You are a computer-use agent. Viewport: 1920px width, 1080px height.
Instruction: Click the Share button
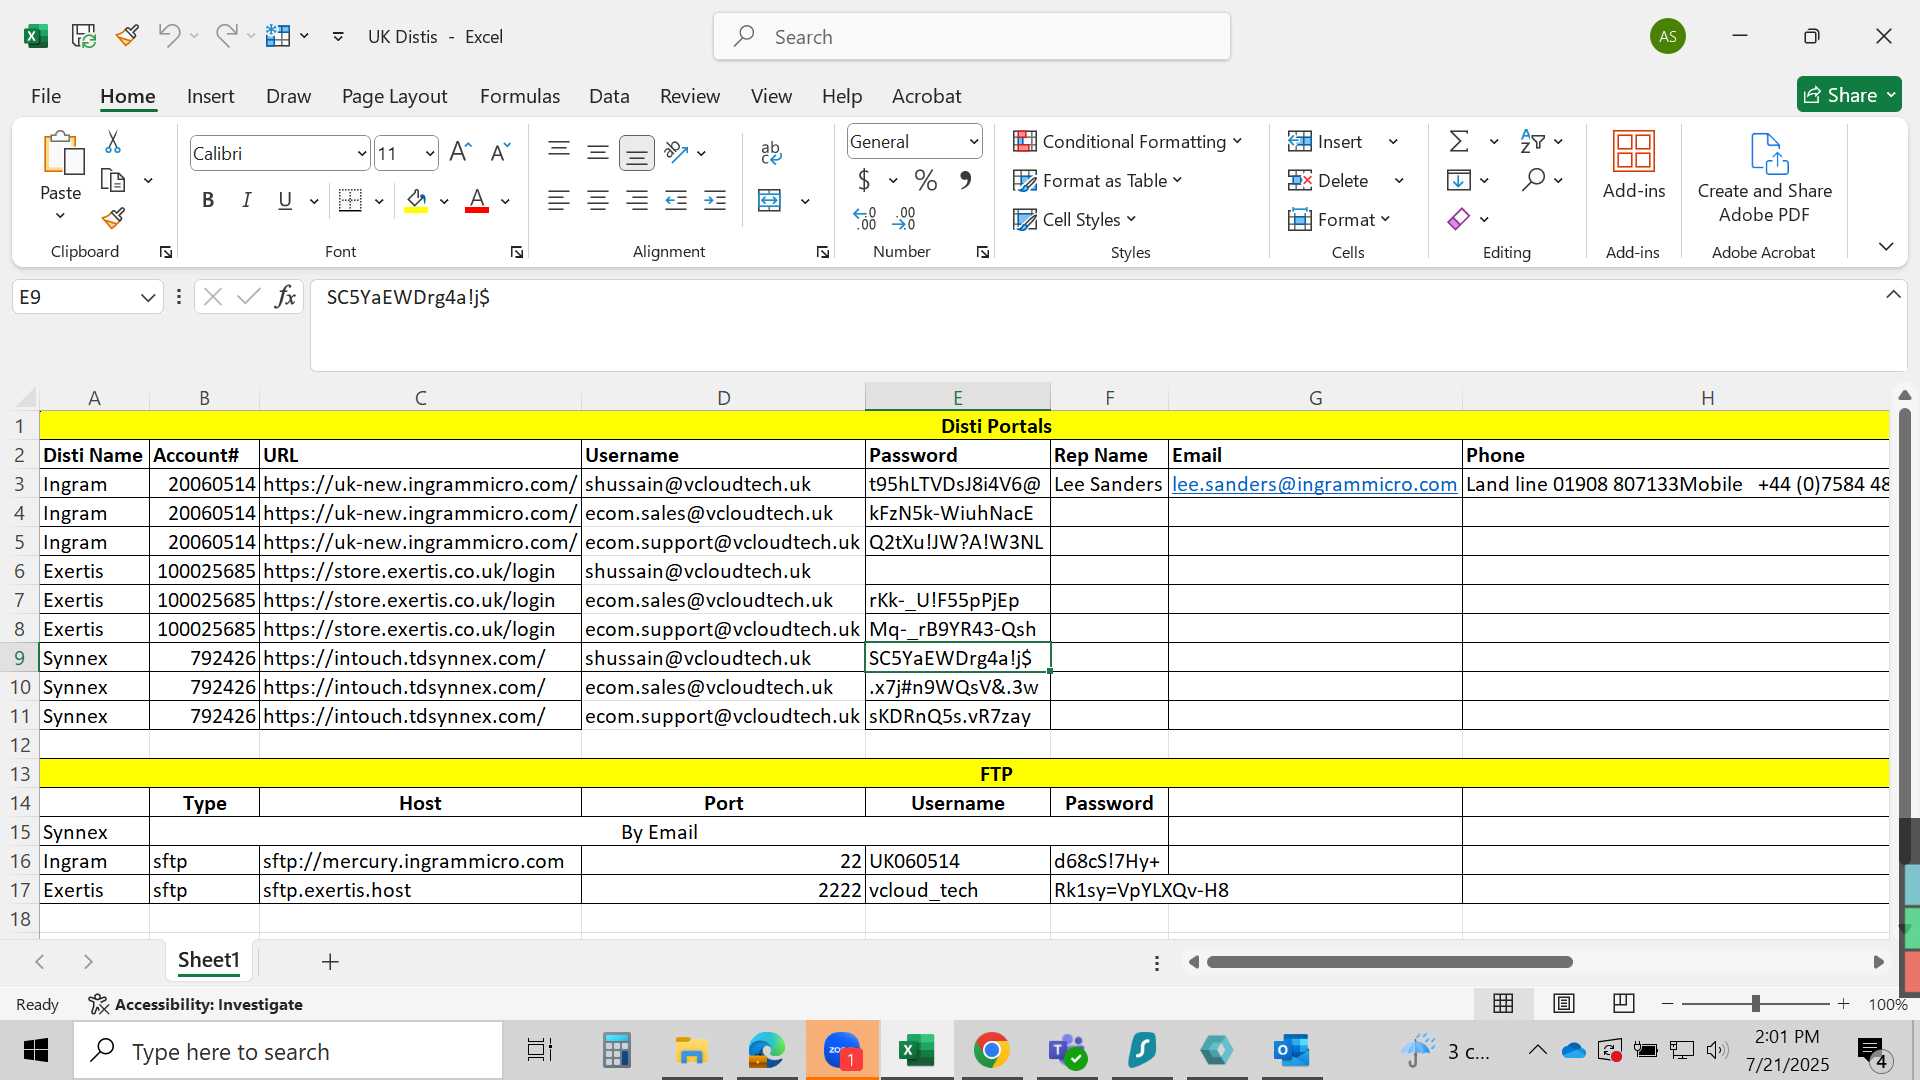pos(1848,95)
